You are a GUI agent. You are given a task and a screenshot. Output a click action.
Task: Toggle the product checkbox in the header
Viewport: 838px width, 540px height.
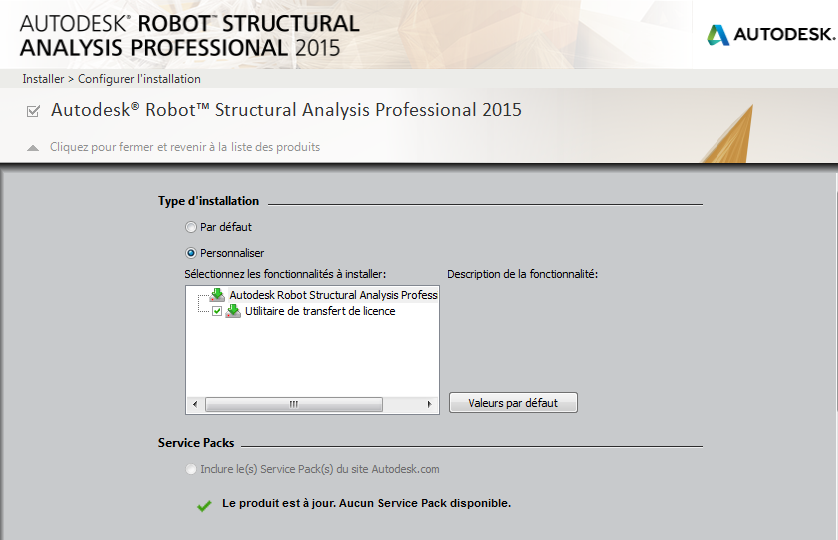33,111
